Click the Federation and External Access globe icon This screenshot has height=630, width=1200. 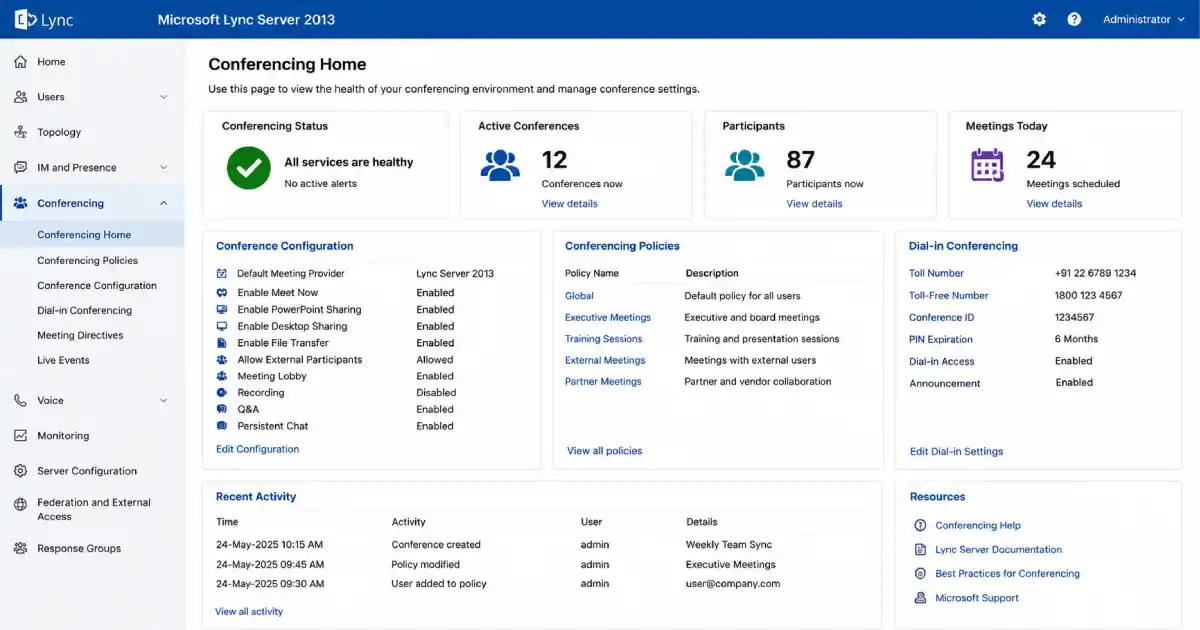pyautogui.click(x=20, y=505)
